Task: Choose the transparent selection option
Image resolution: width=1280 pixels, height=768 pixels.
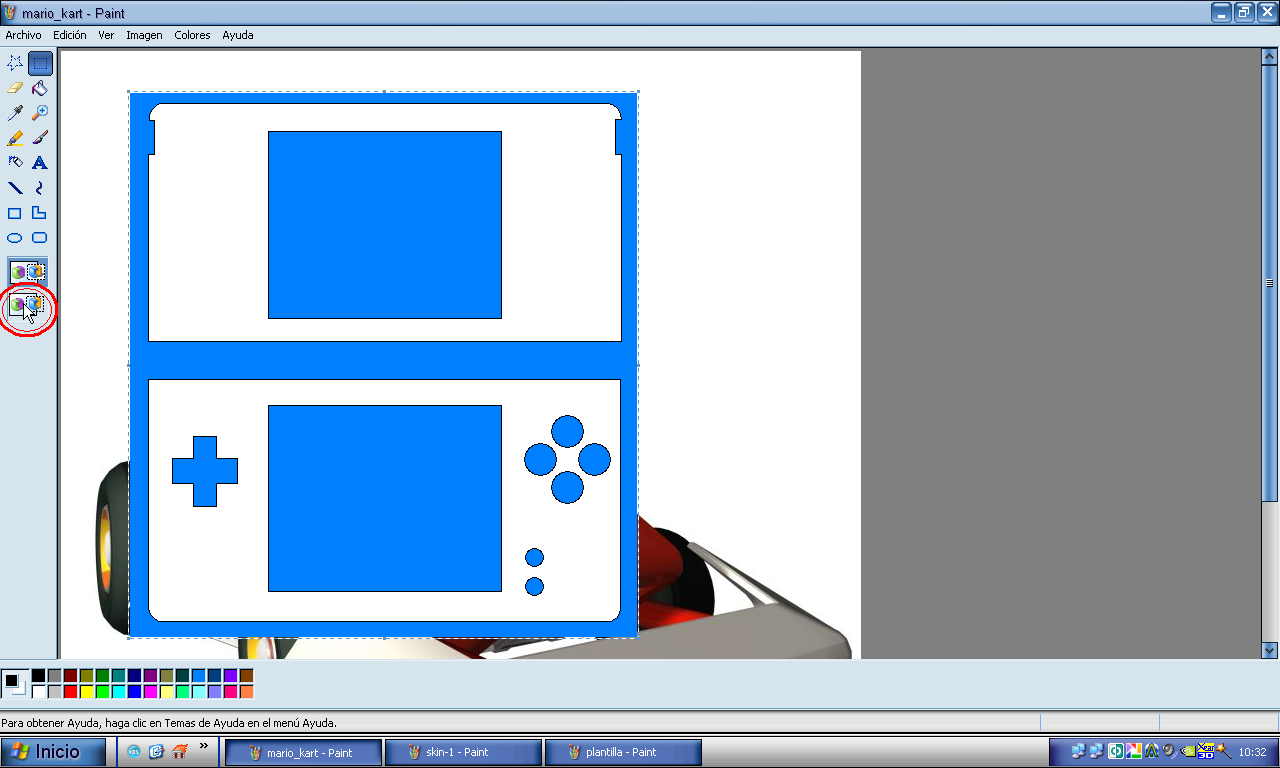Action: point(27,305)
